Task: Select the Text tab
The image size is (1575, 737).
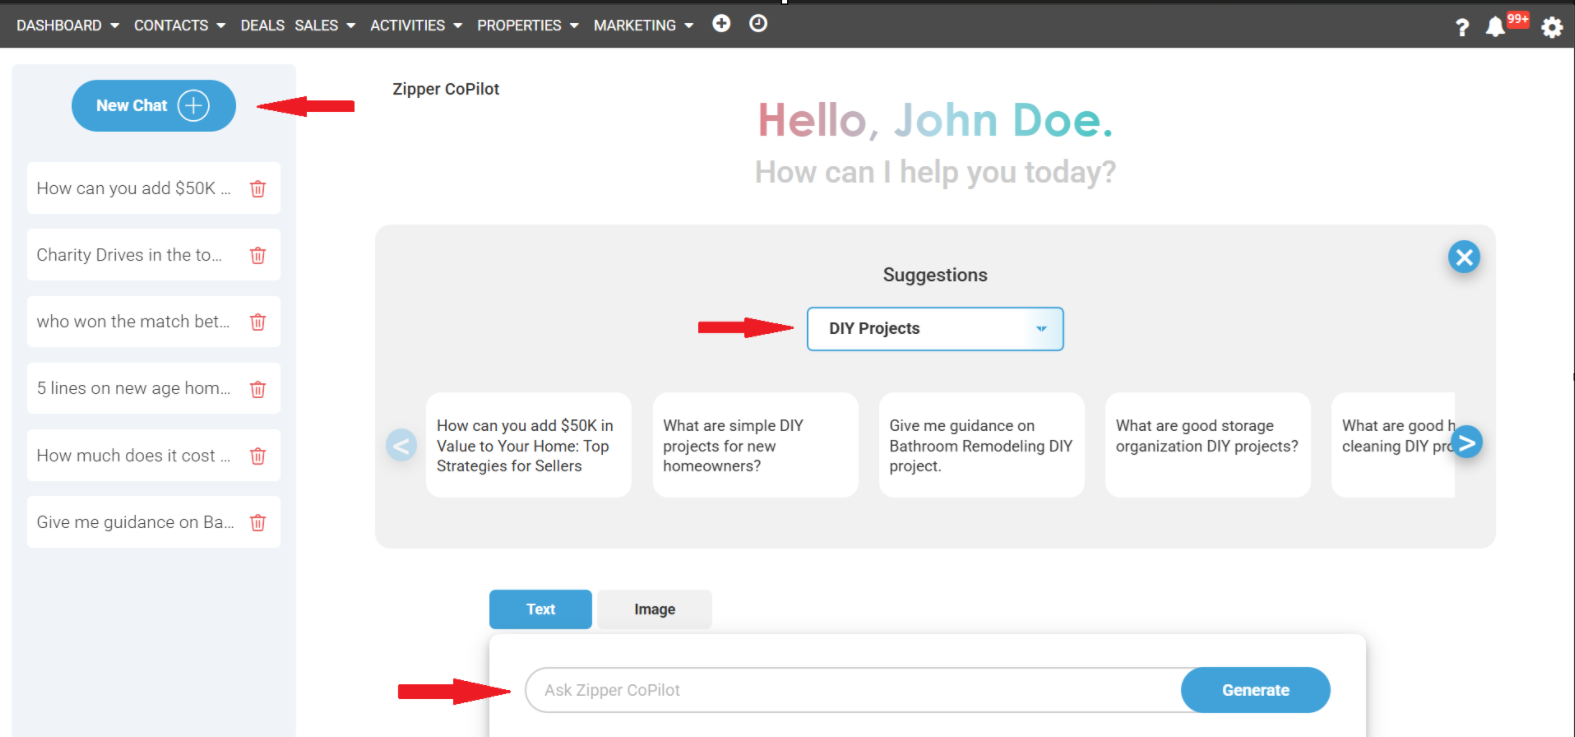Action: (540, 609)
